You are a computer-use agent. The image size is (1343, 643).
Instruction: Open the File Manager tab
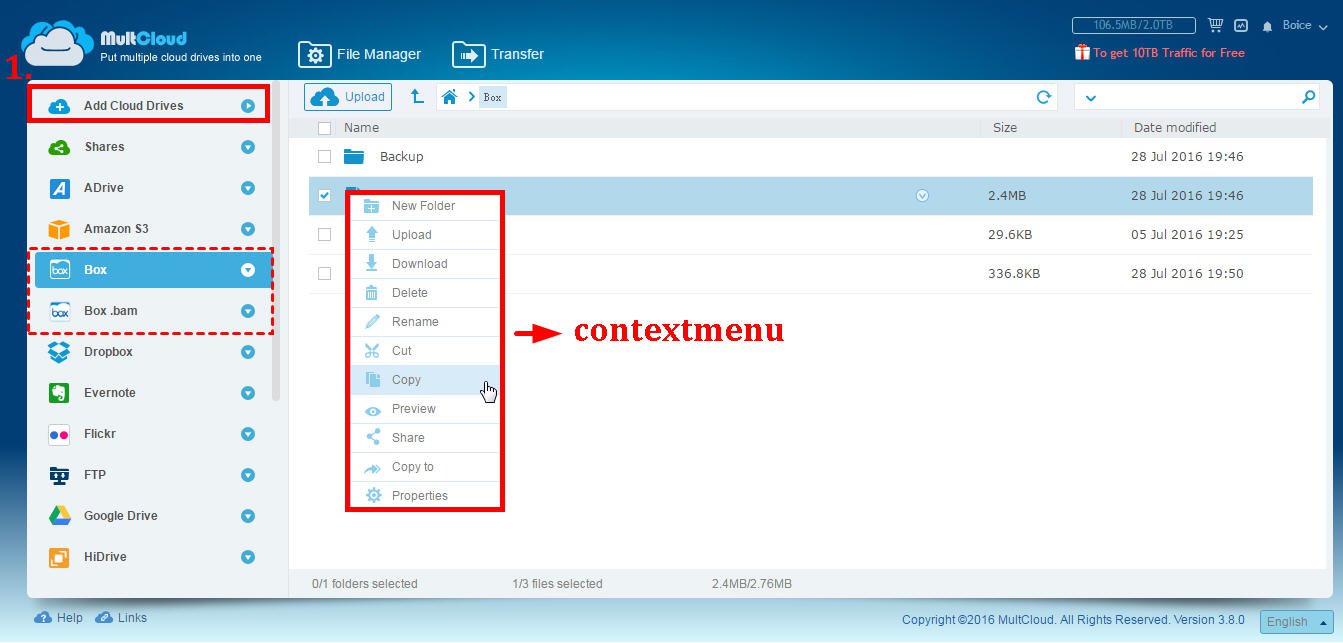coord(360,54)
